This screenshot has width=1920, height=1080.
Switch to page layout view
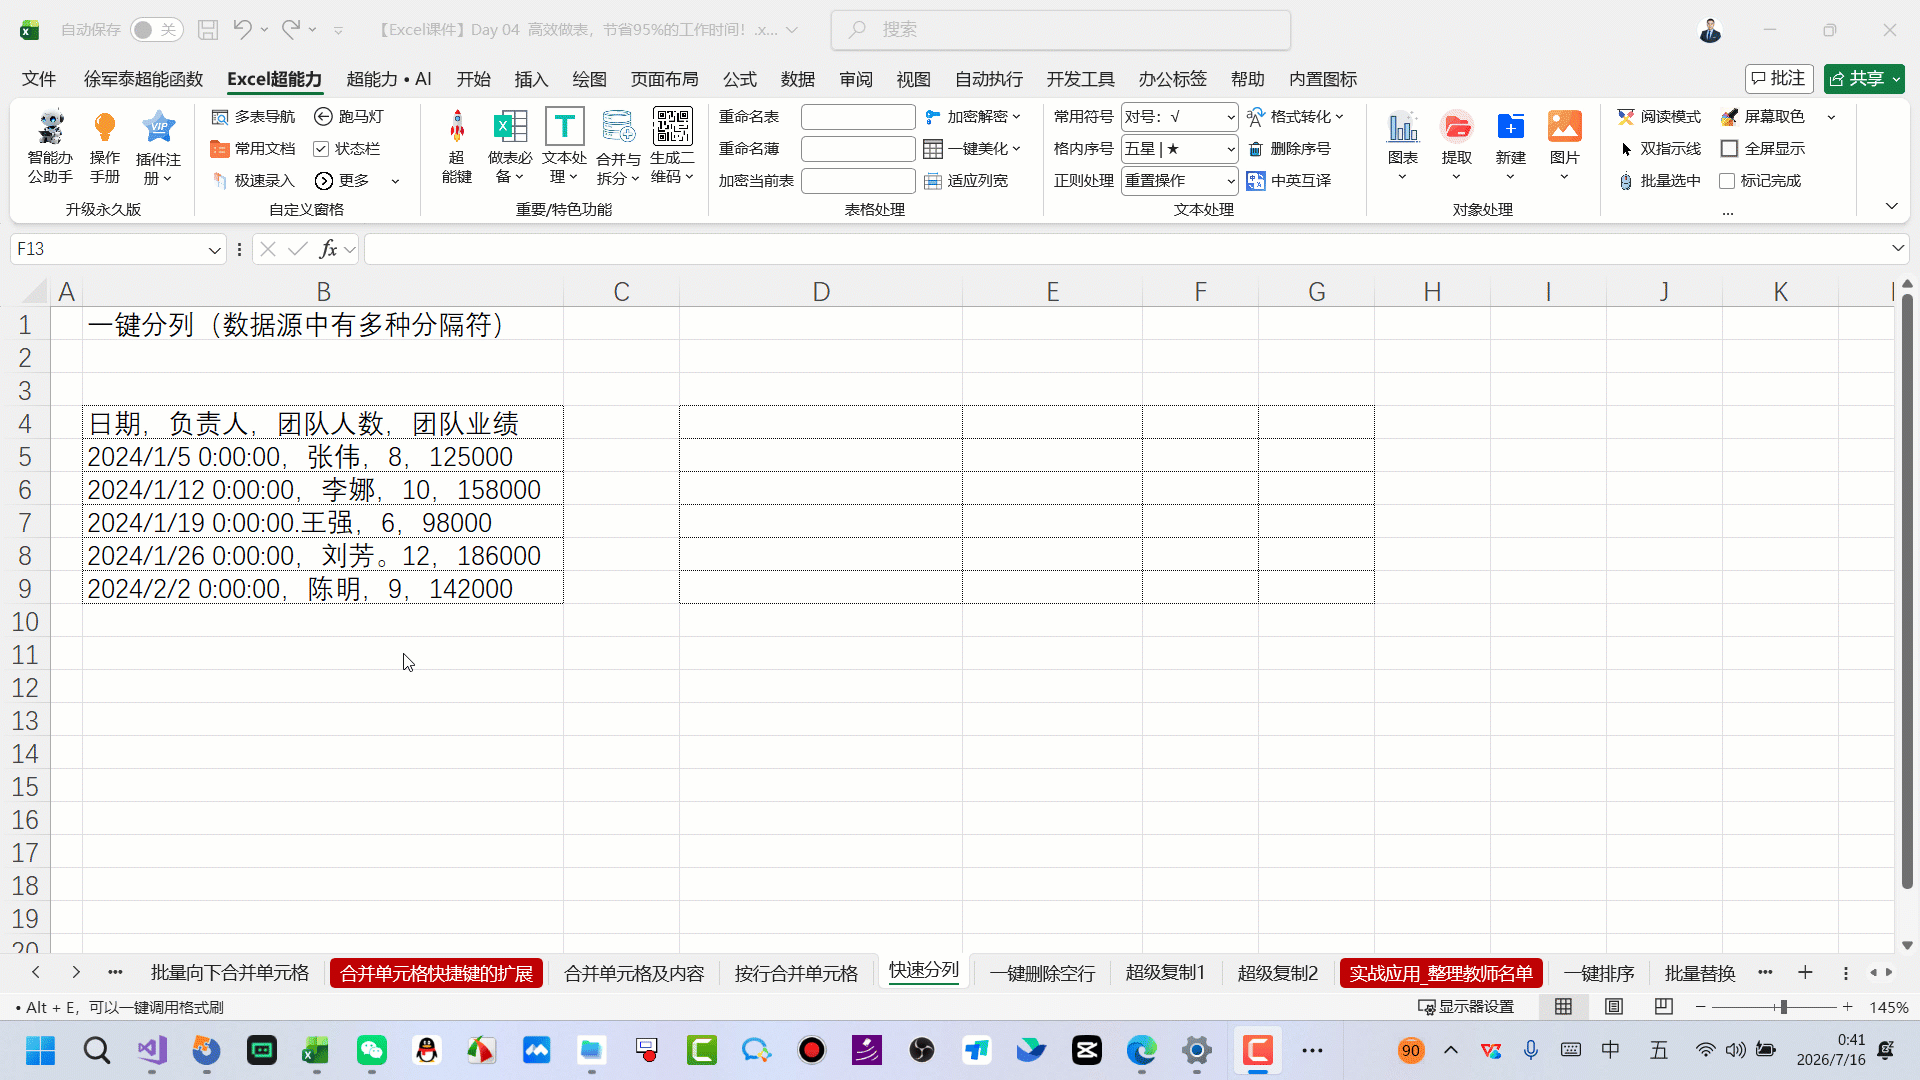pos(1614,1007)
